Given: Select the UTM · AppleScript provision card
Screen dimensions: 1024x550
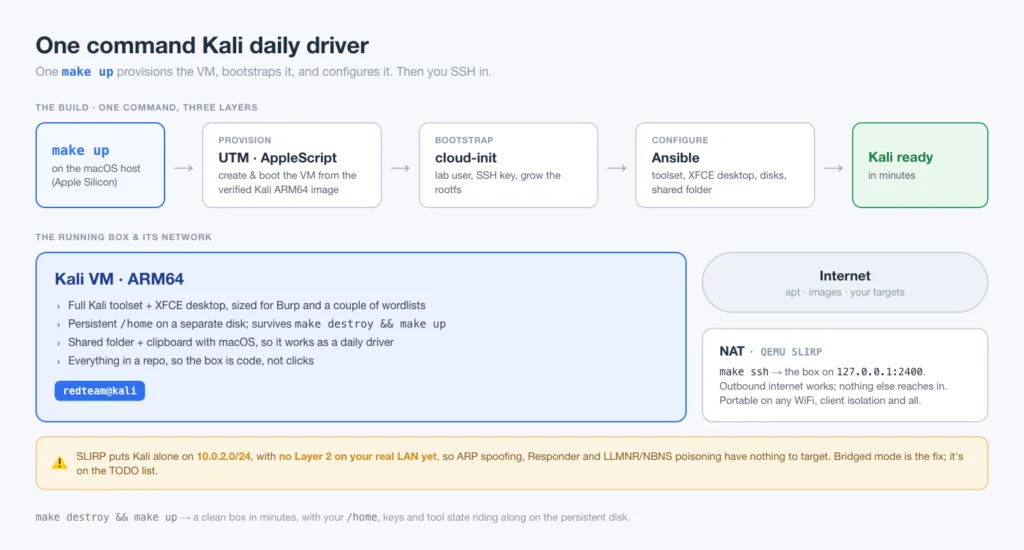Looking at the screenshot, I should click(292, 165).
